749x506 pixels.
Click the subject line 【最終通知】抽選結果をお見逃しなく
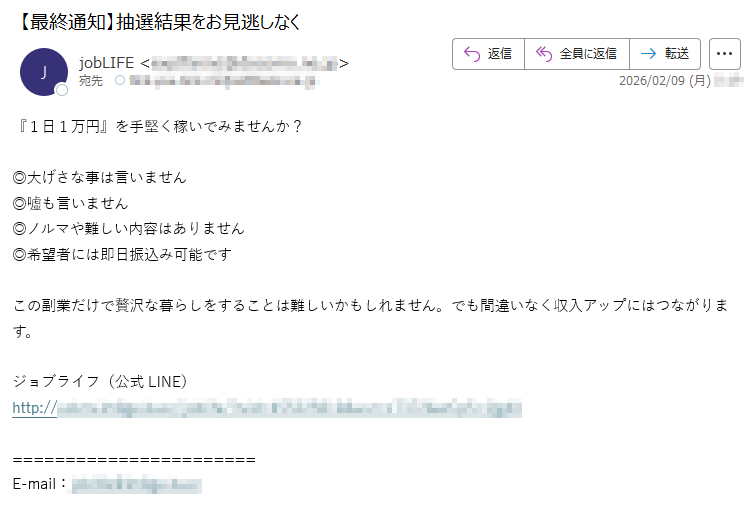[159, 22]
